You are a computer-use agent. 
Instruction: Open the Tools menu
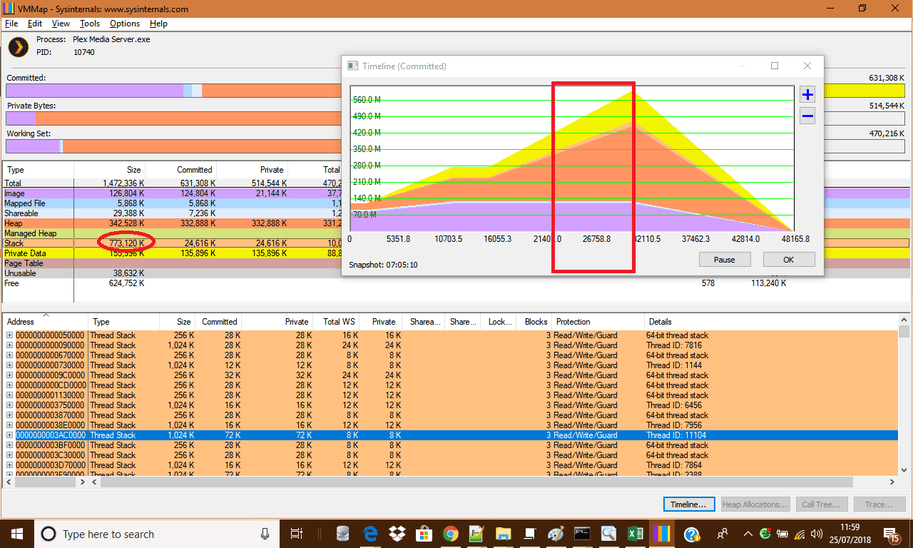pyautogui.click(x=89, y=23)
